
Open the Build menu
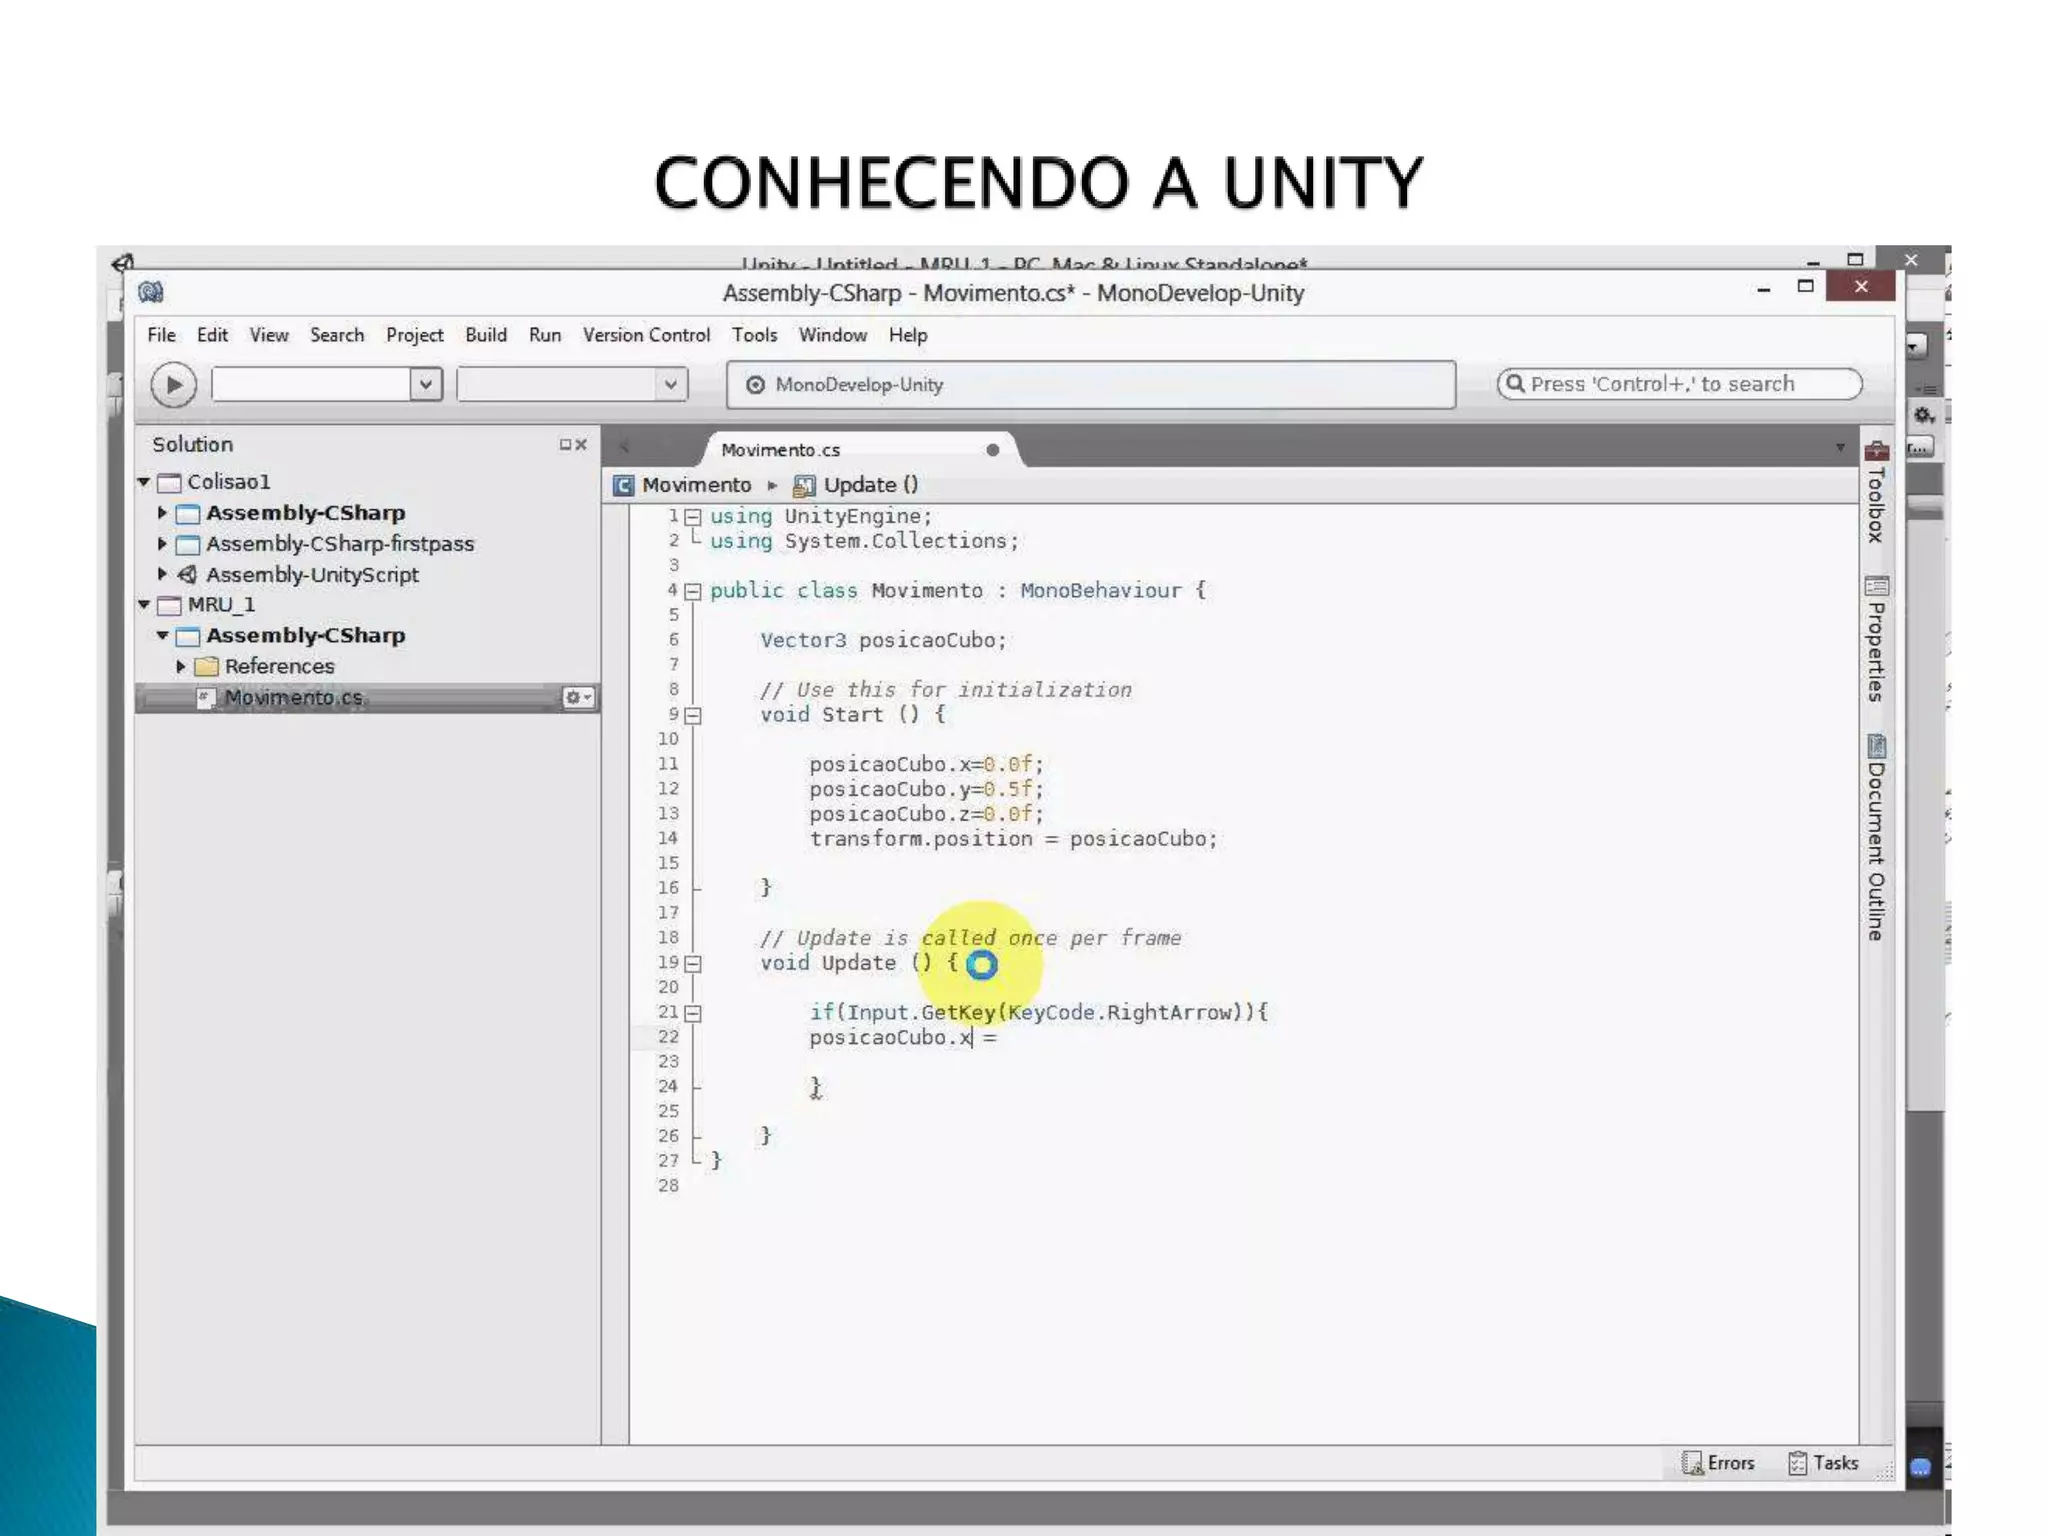485,335
